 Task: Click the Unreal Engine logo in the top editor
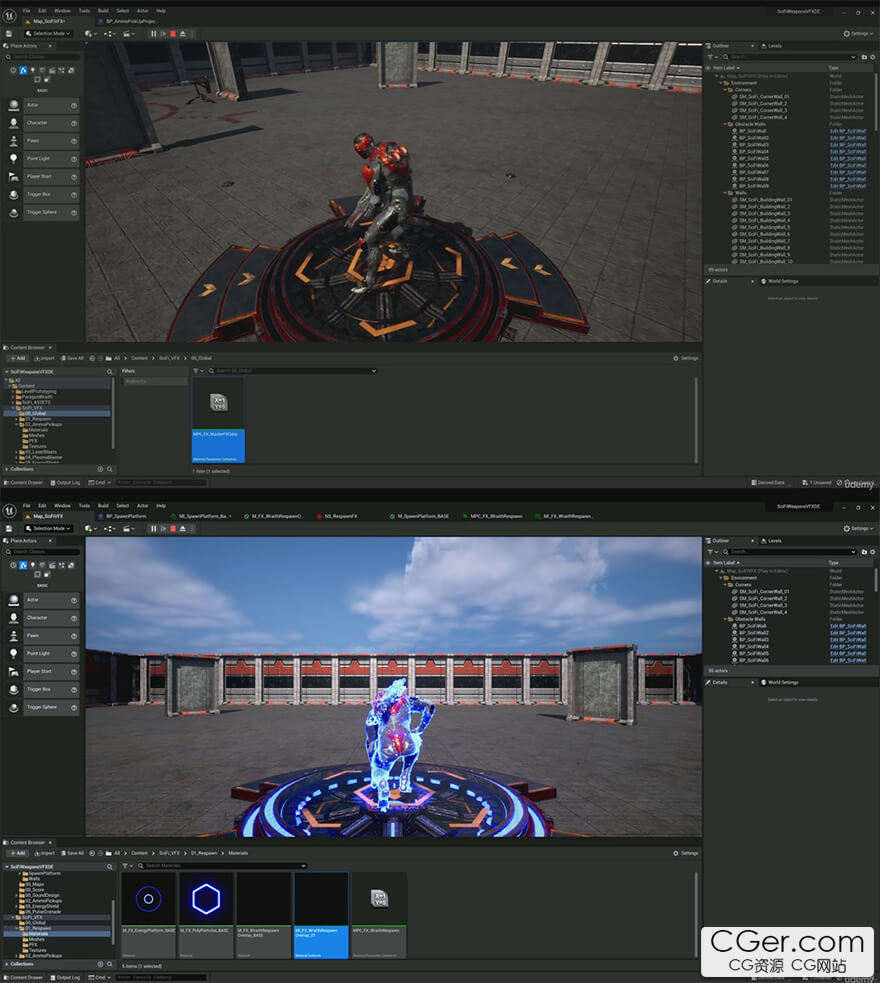pyautogui.click(x=9, y=15)
